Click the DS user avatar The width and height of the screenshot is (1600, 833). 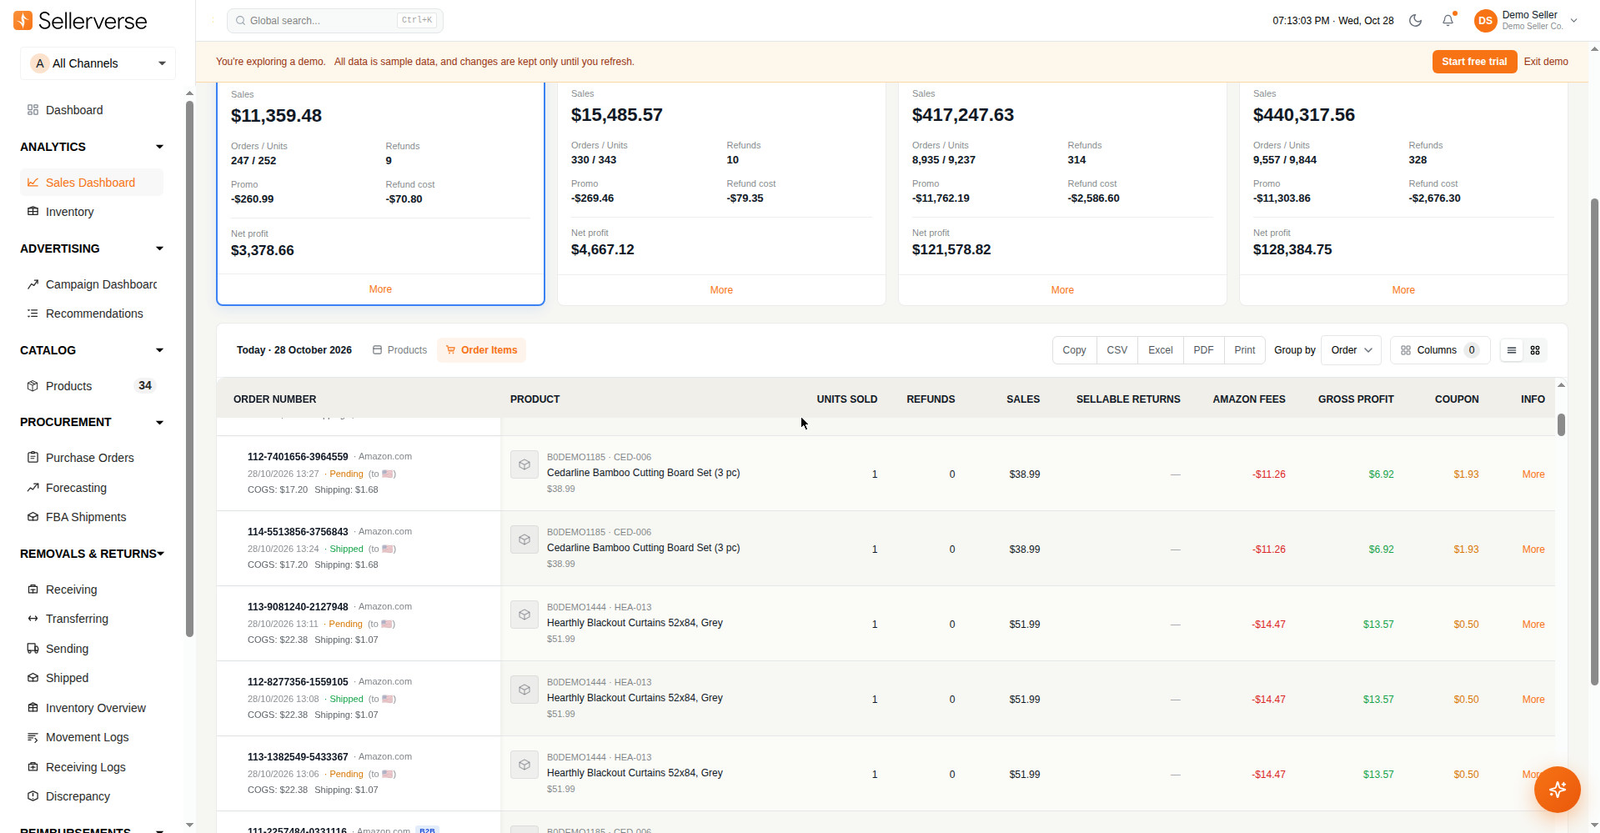tap(1485, 20)
